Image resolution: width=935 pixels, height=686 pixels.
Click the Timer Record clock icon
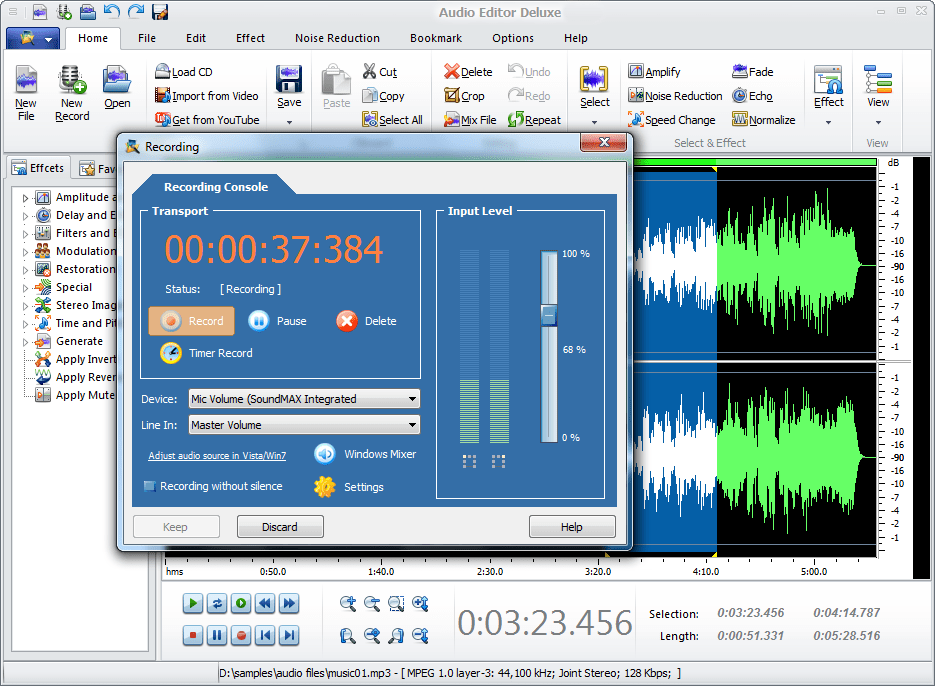point(171,353)
